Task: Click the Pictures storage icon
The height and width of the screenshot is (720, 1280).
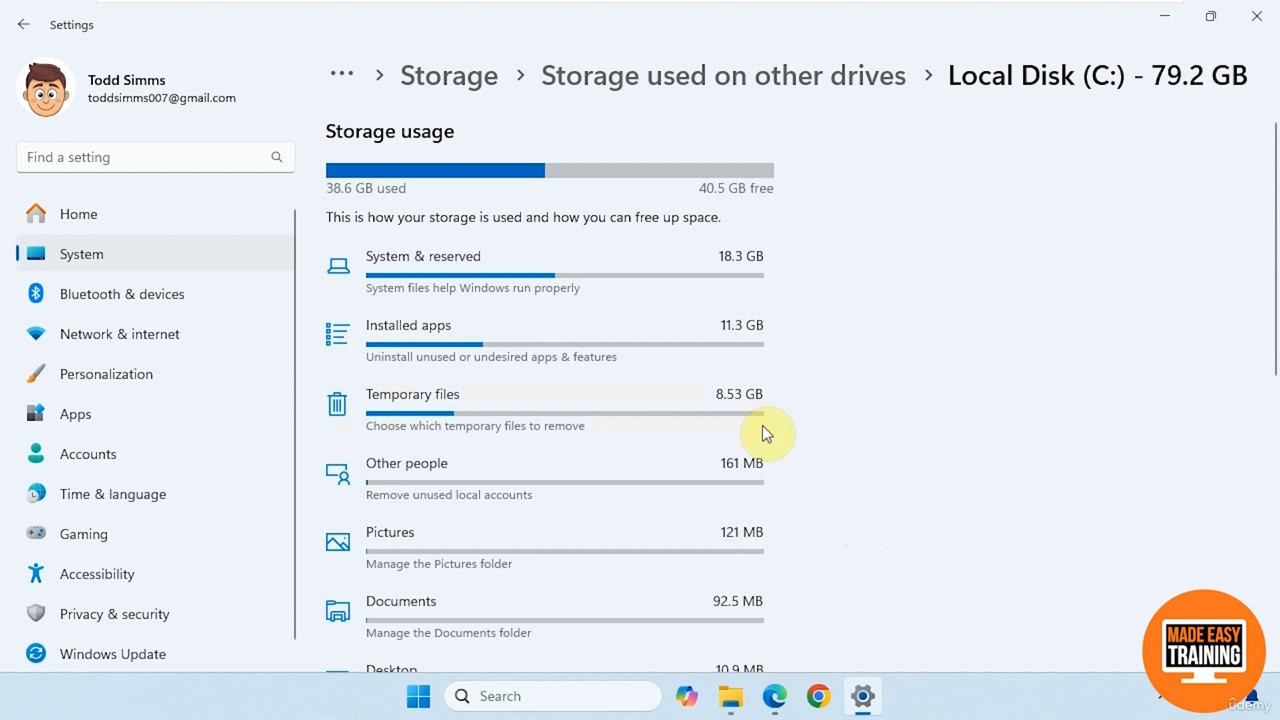Action: (x=337, y=542)
